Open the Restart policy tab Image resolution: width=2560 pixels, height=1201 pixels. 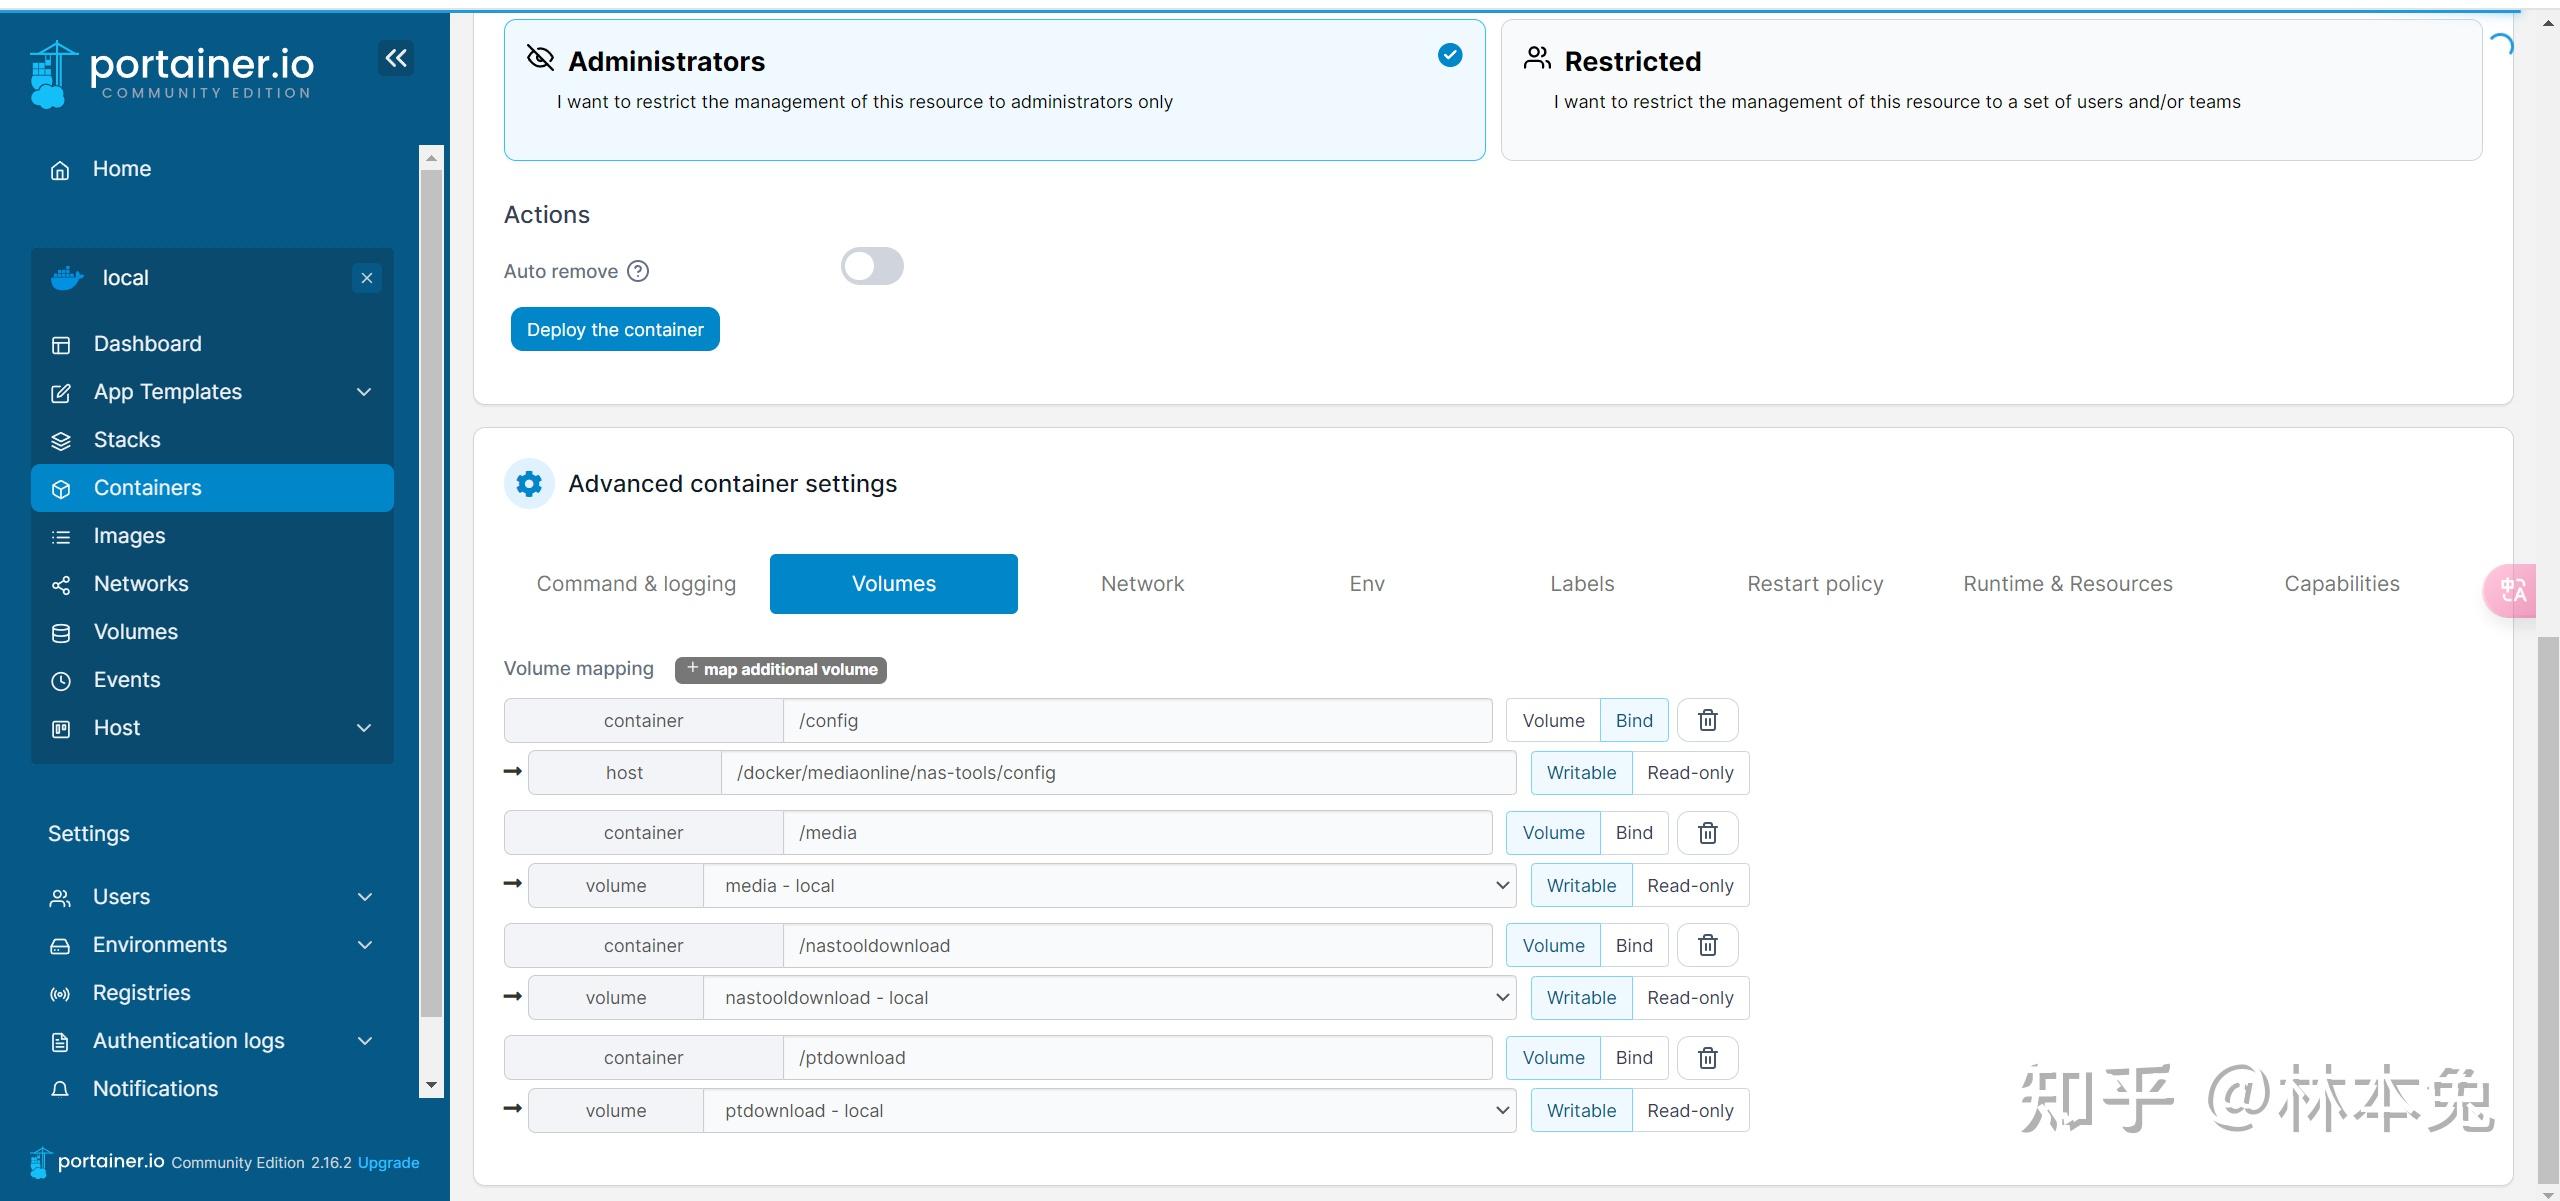[x=1814, y=584]
